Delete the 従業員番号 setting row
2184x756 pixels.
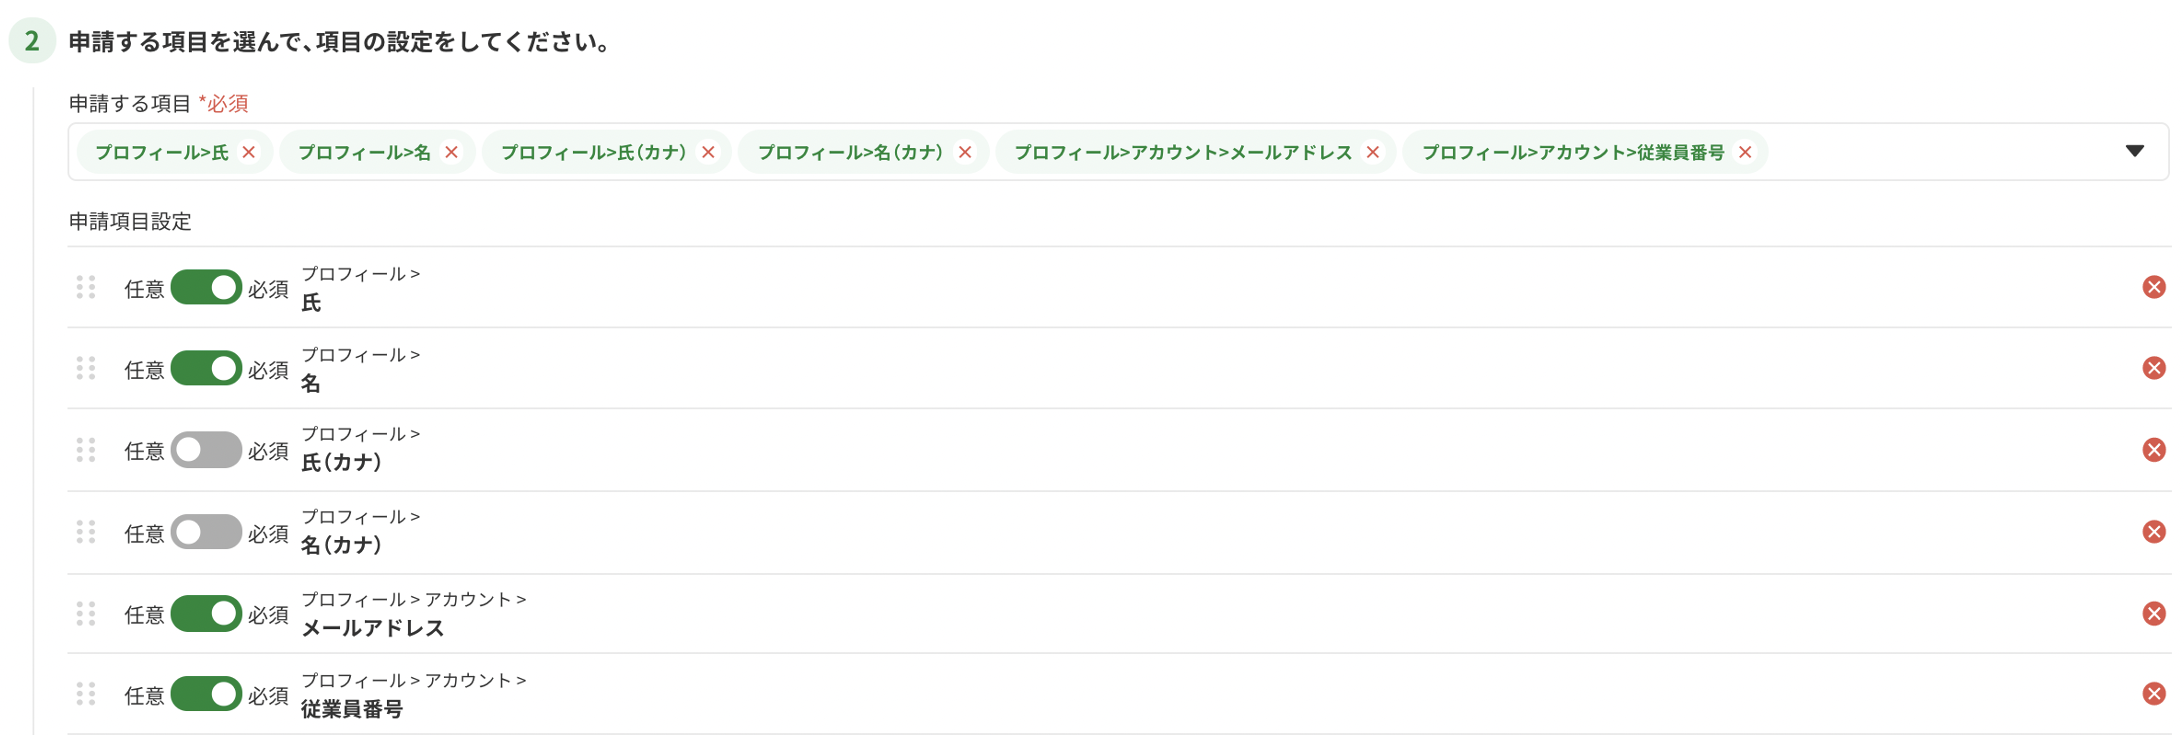coord(2154,694)
